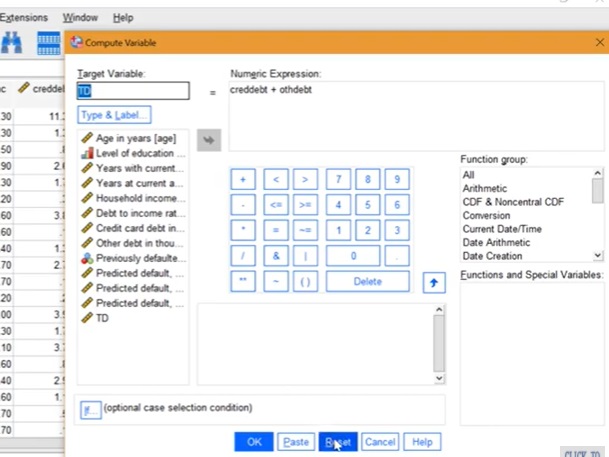Image resolution: width=609 pixels, height=457 pixels.
Task: Click the less-than-or-equal key
Action: (276, 205)
